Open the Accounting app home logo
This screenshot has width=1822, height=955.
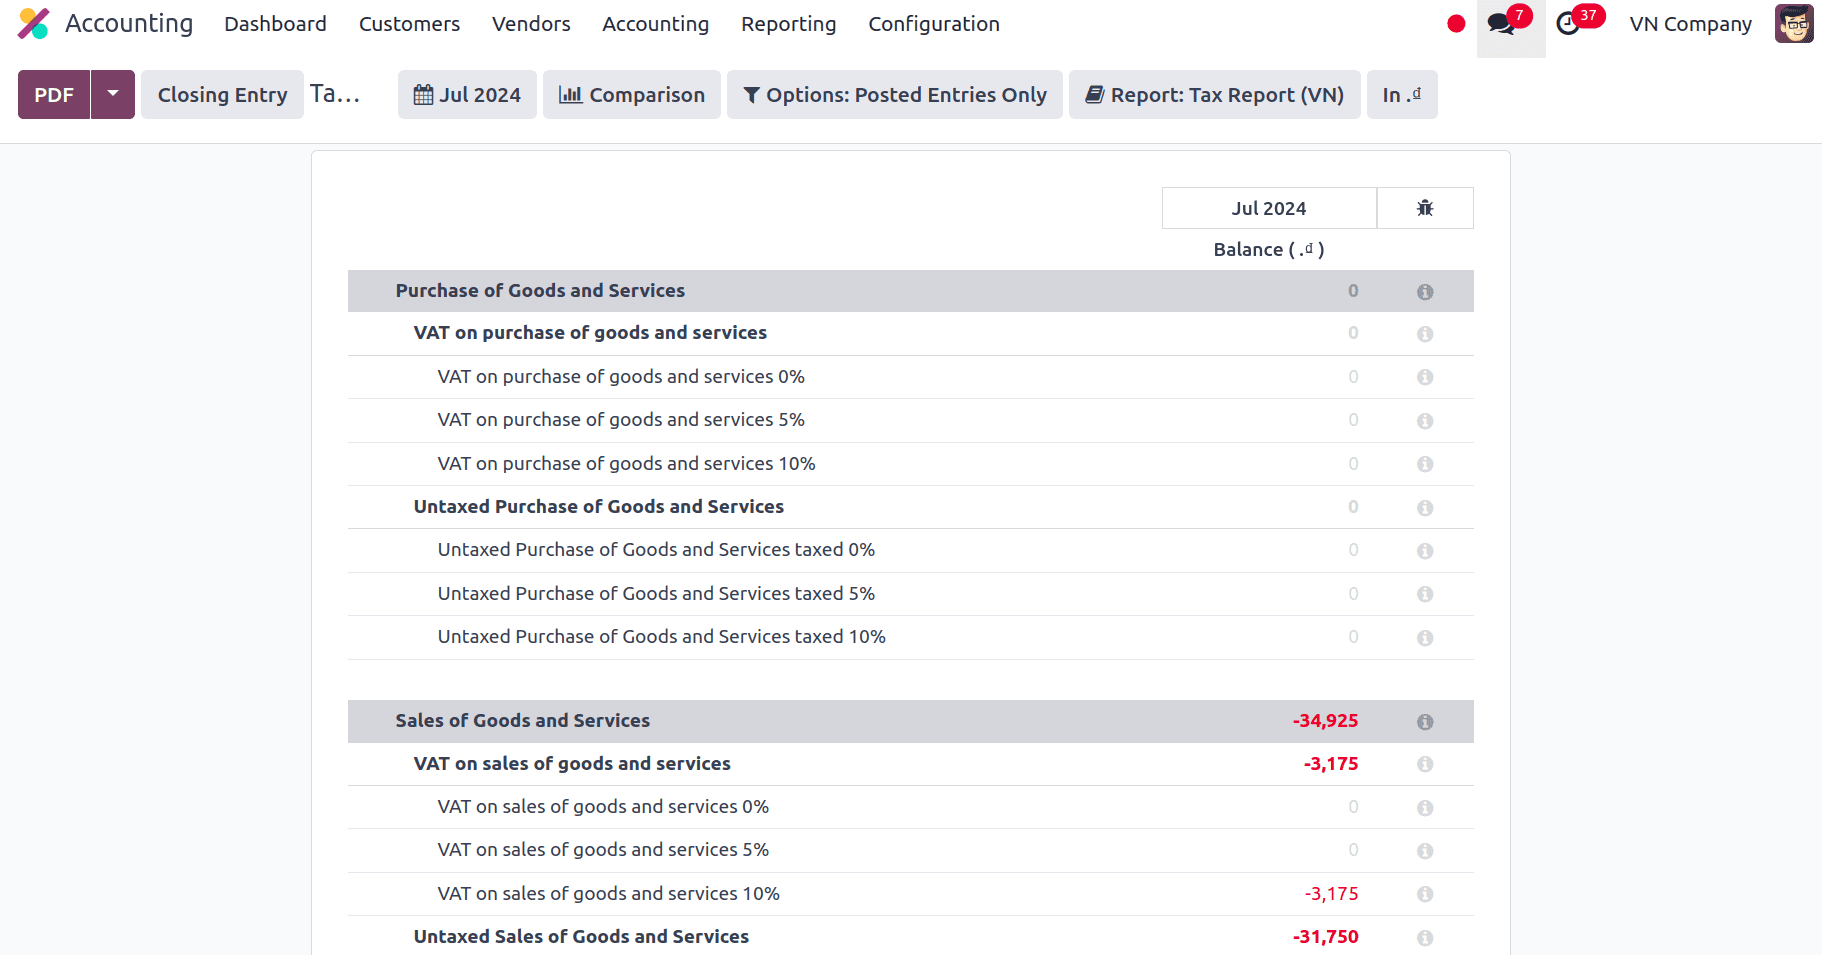(33, 24)
